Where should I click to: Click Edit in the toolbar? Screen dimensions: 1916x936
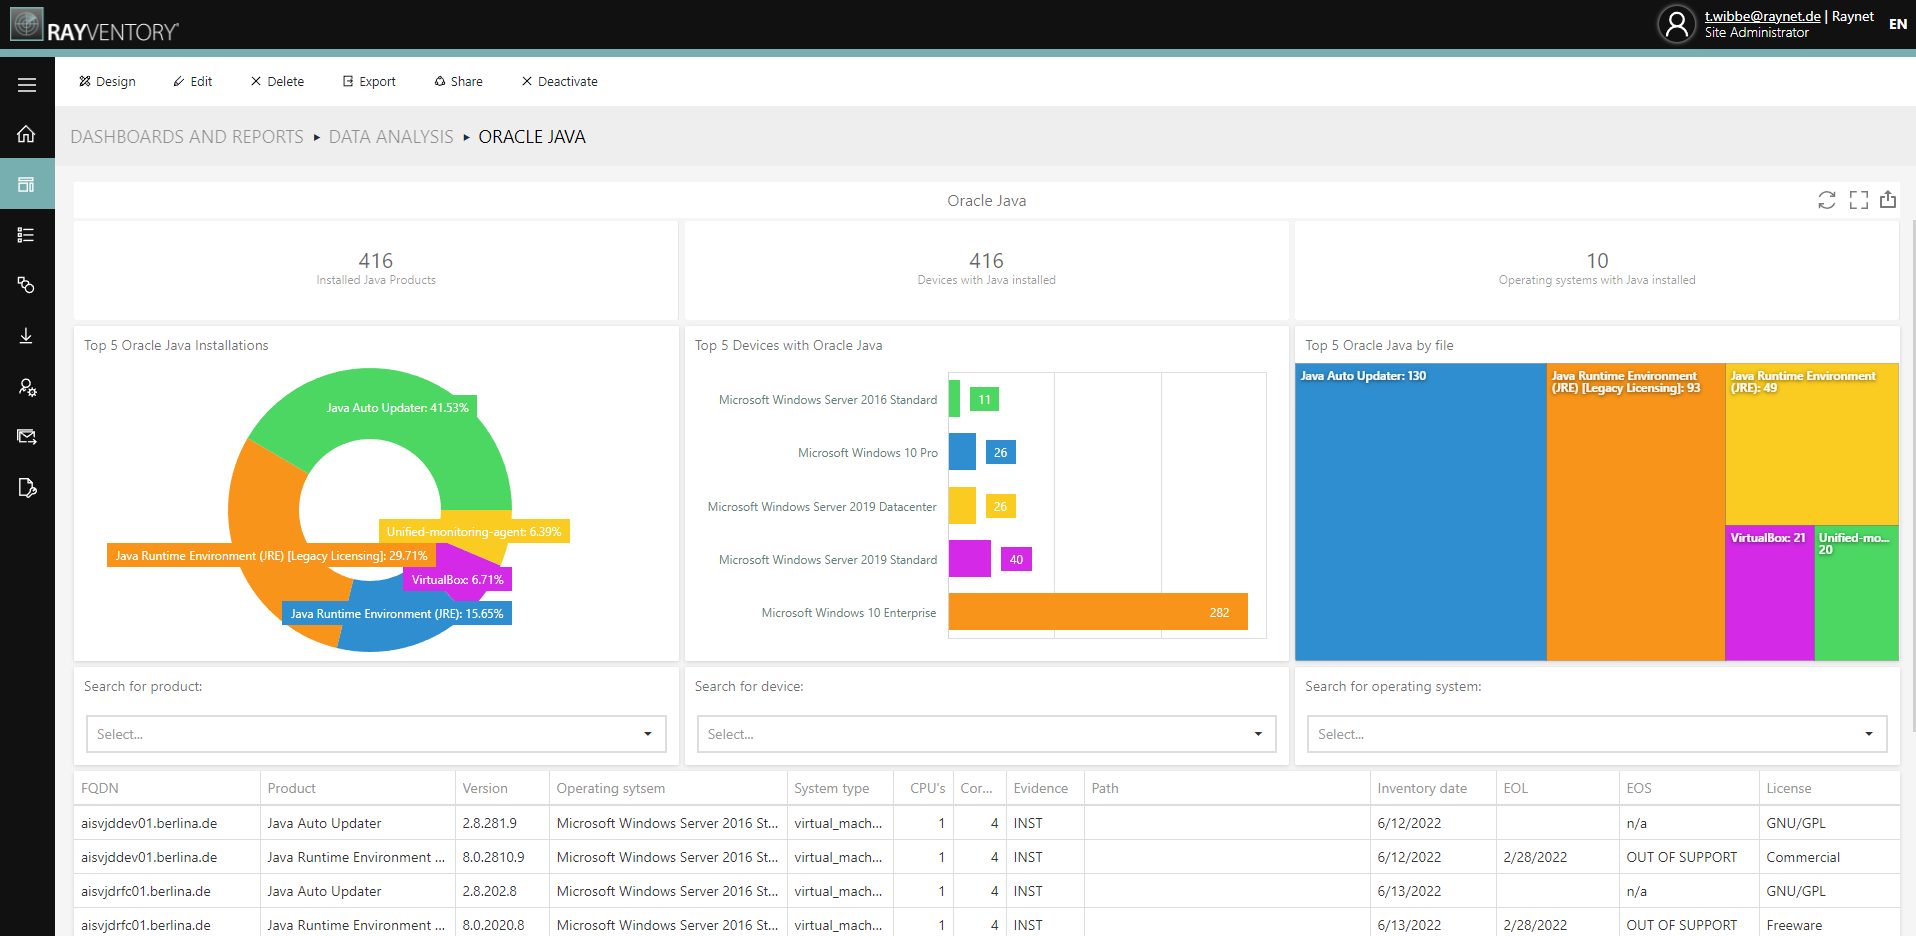point(193,82)
